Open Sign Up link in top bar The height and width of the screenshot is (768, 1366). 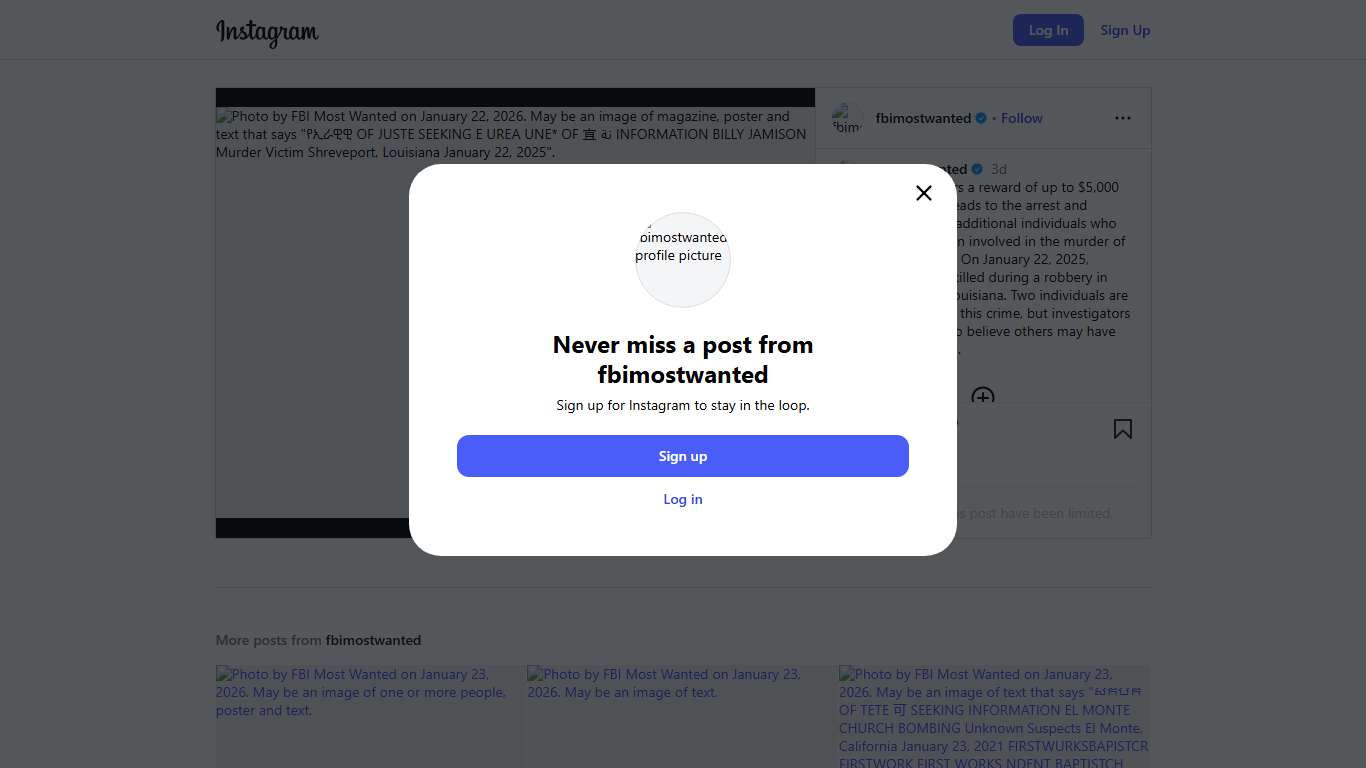point(1125,30)
